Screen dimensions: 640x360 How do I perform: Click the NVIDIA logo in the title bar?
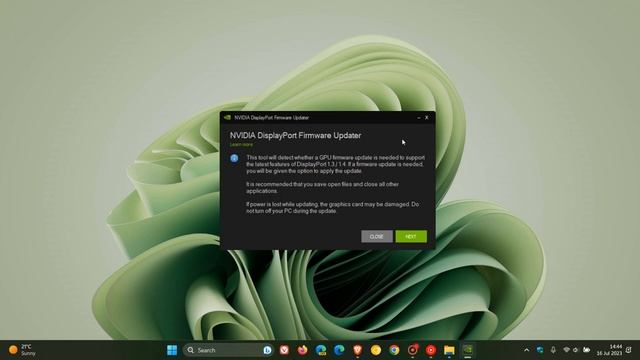(x=227, y=118)
